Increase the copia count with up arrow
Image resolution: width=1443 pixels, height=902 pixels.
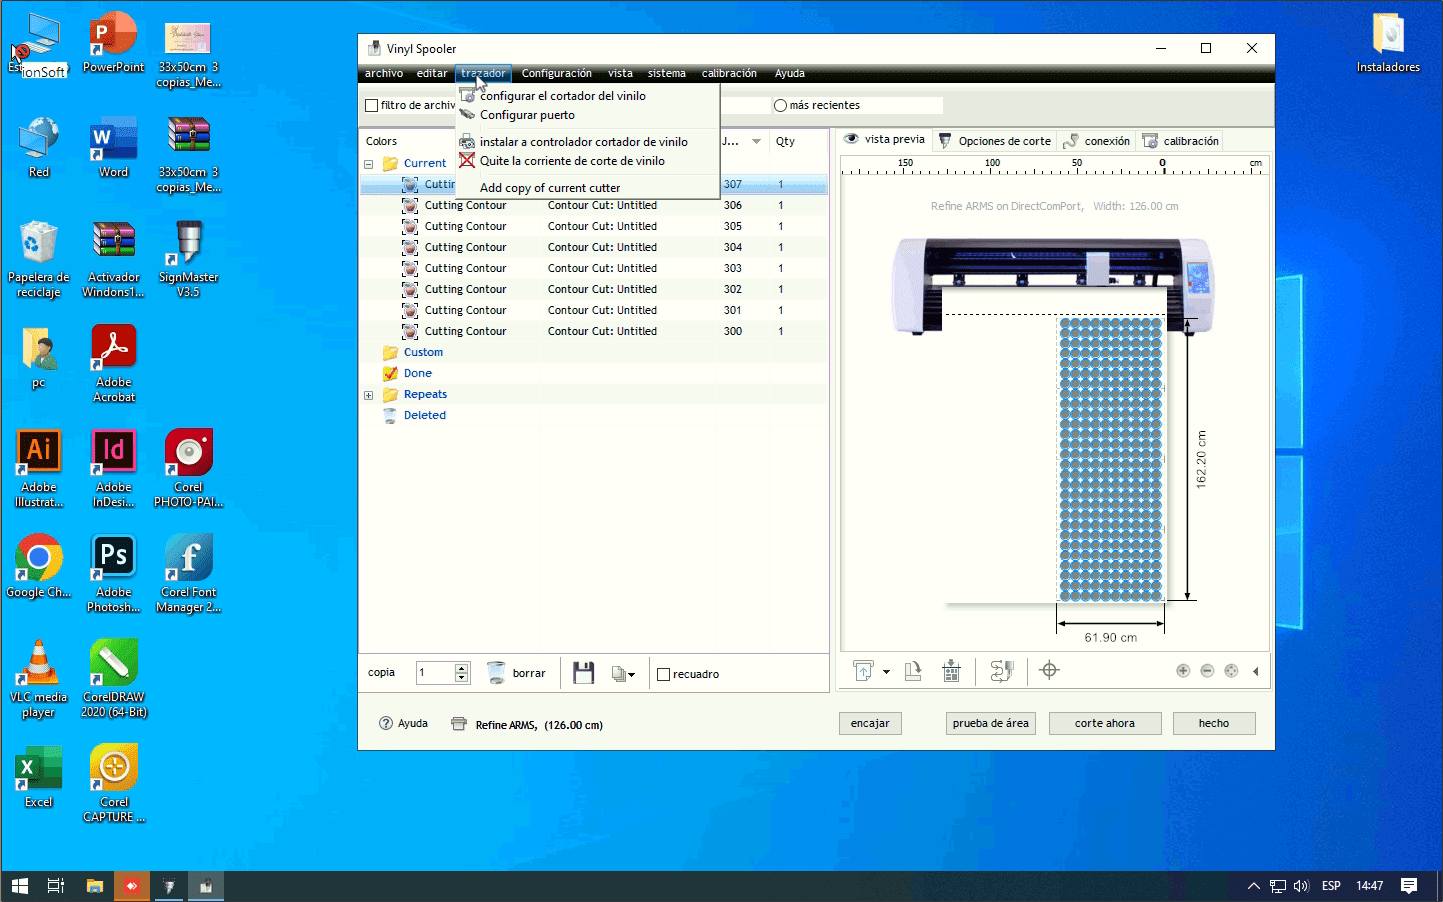(x=461, y=668)
